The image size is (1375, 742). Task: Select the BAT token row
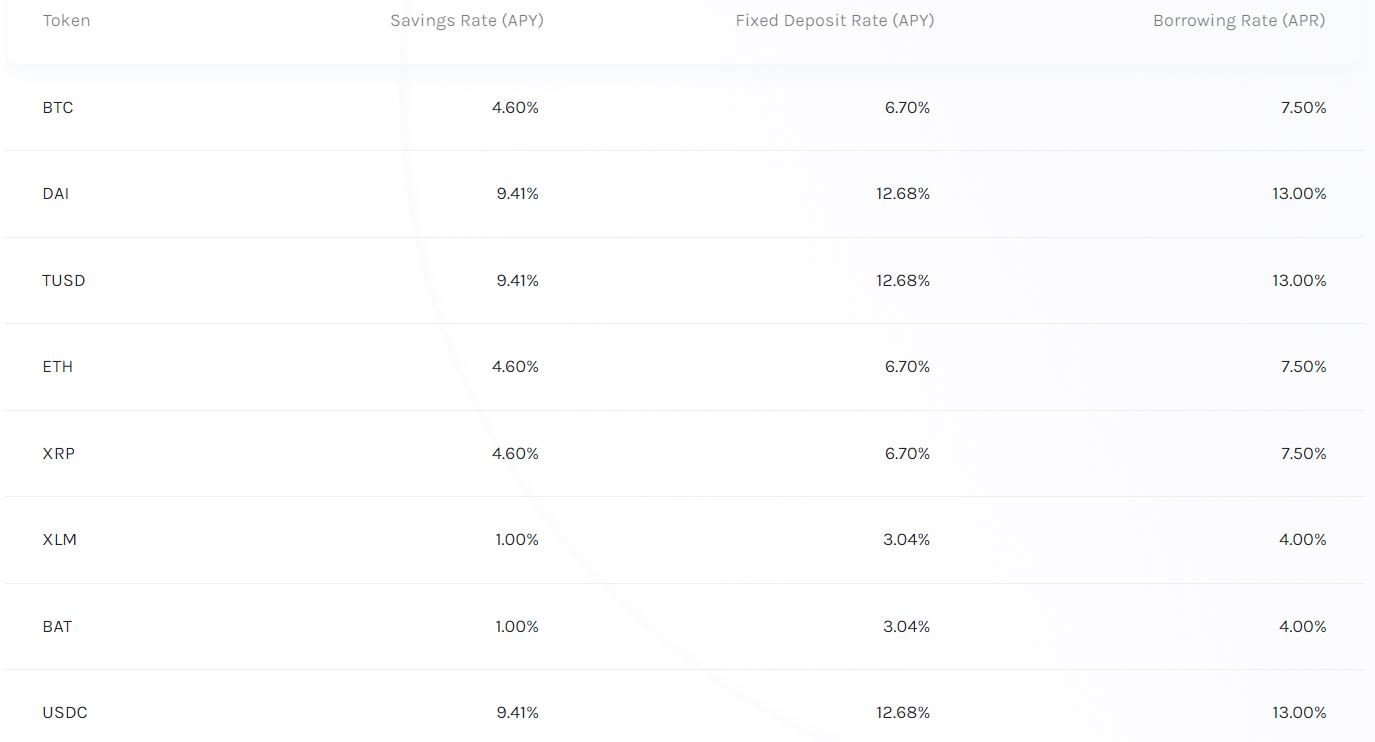click(x=685, y=627)
